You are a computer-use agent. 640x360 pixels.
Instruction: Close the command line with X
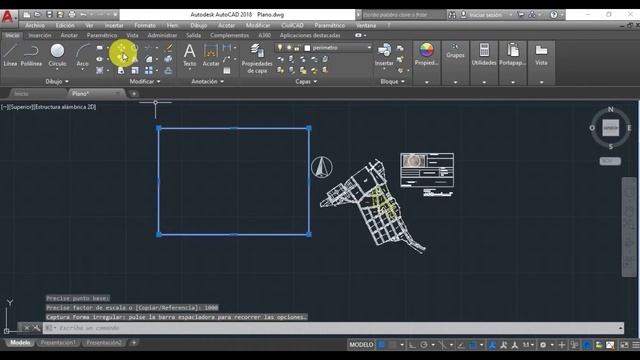coord(27,328)
